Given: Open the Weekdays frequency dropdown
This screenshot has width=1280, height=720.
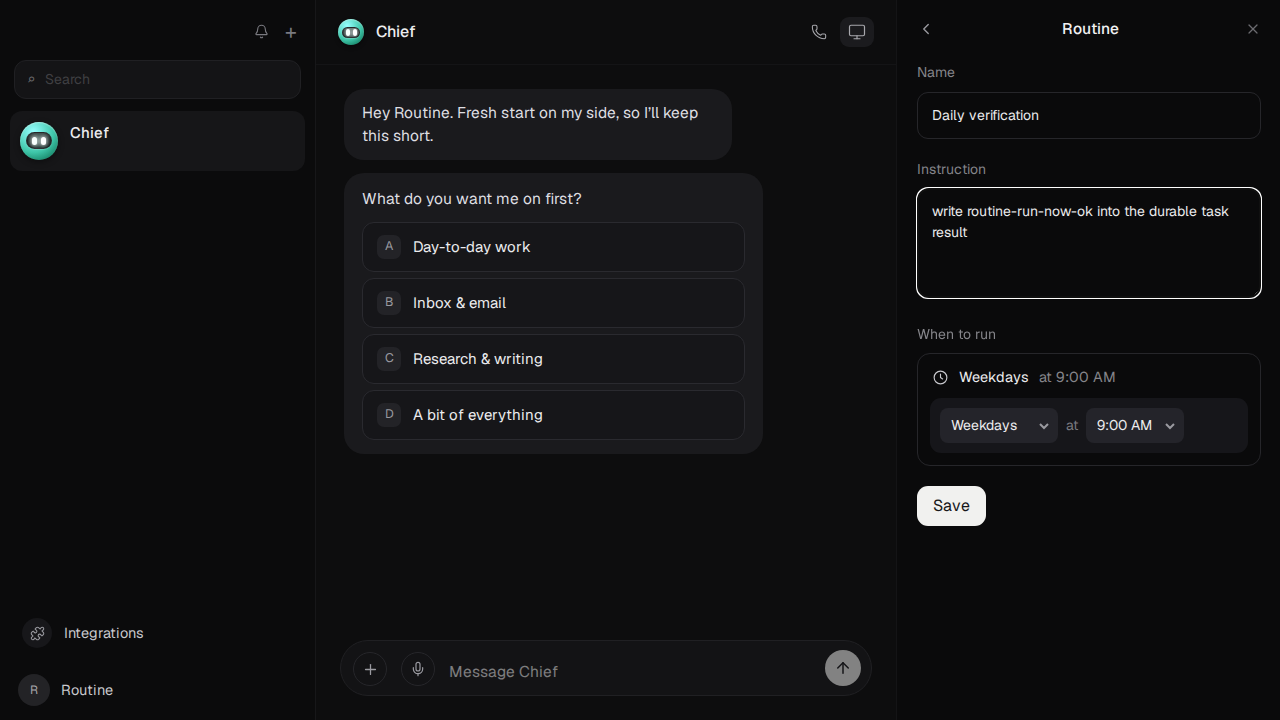Looking at the screenshot, I should (x=999, y=425).
